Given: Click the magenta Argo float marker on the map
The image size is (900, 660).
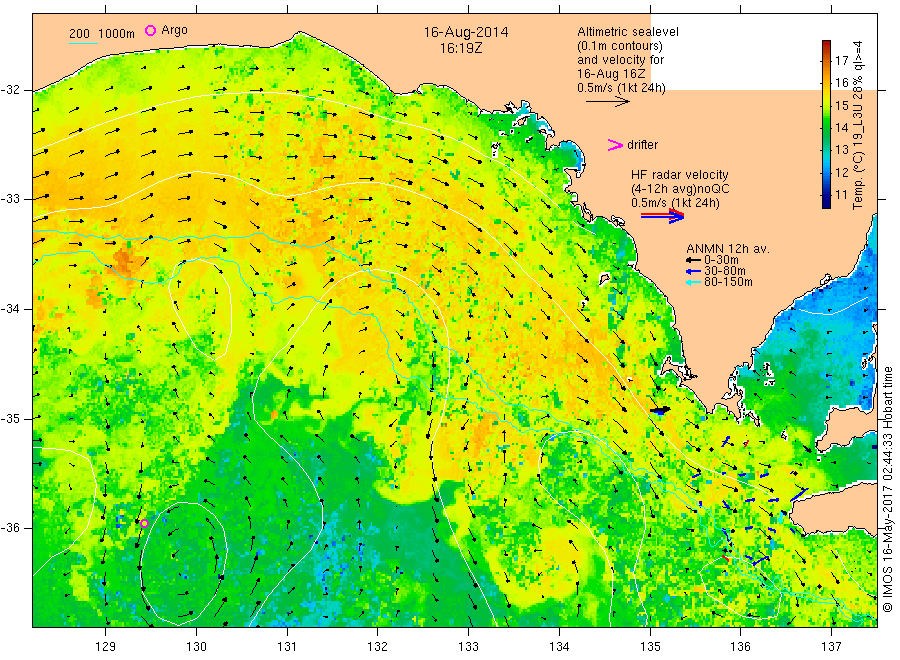Looking at the screenshot, I should 144,523.
